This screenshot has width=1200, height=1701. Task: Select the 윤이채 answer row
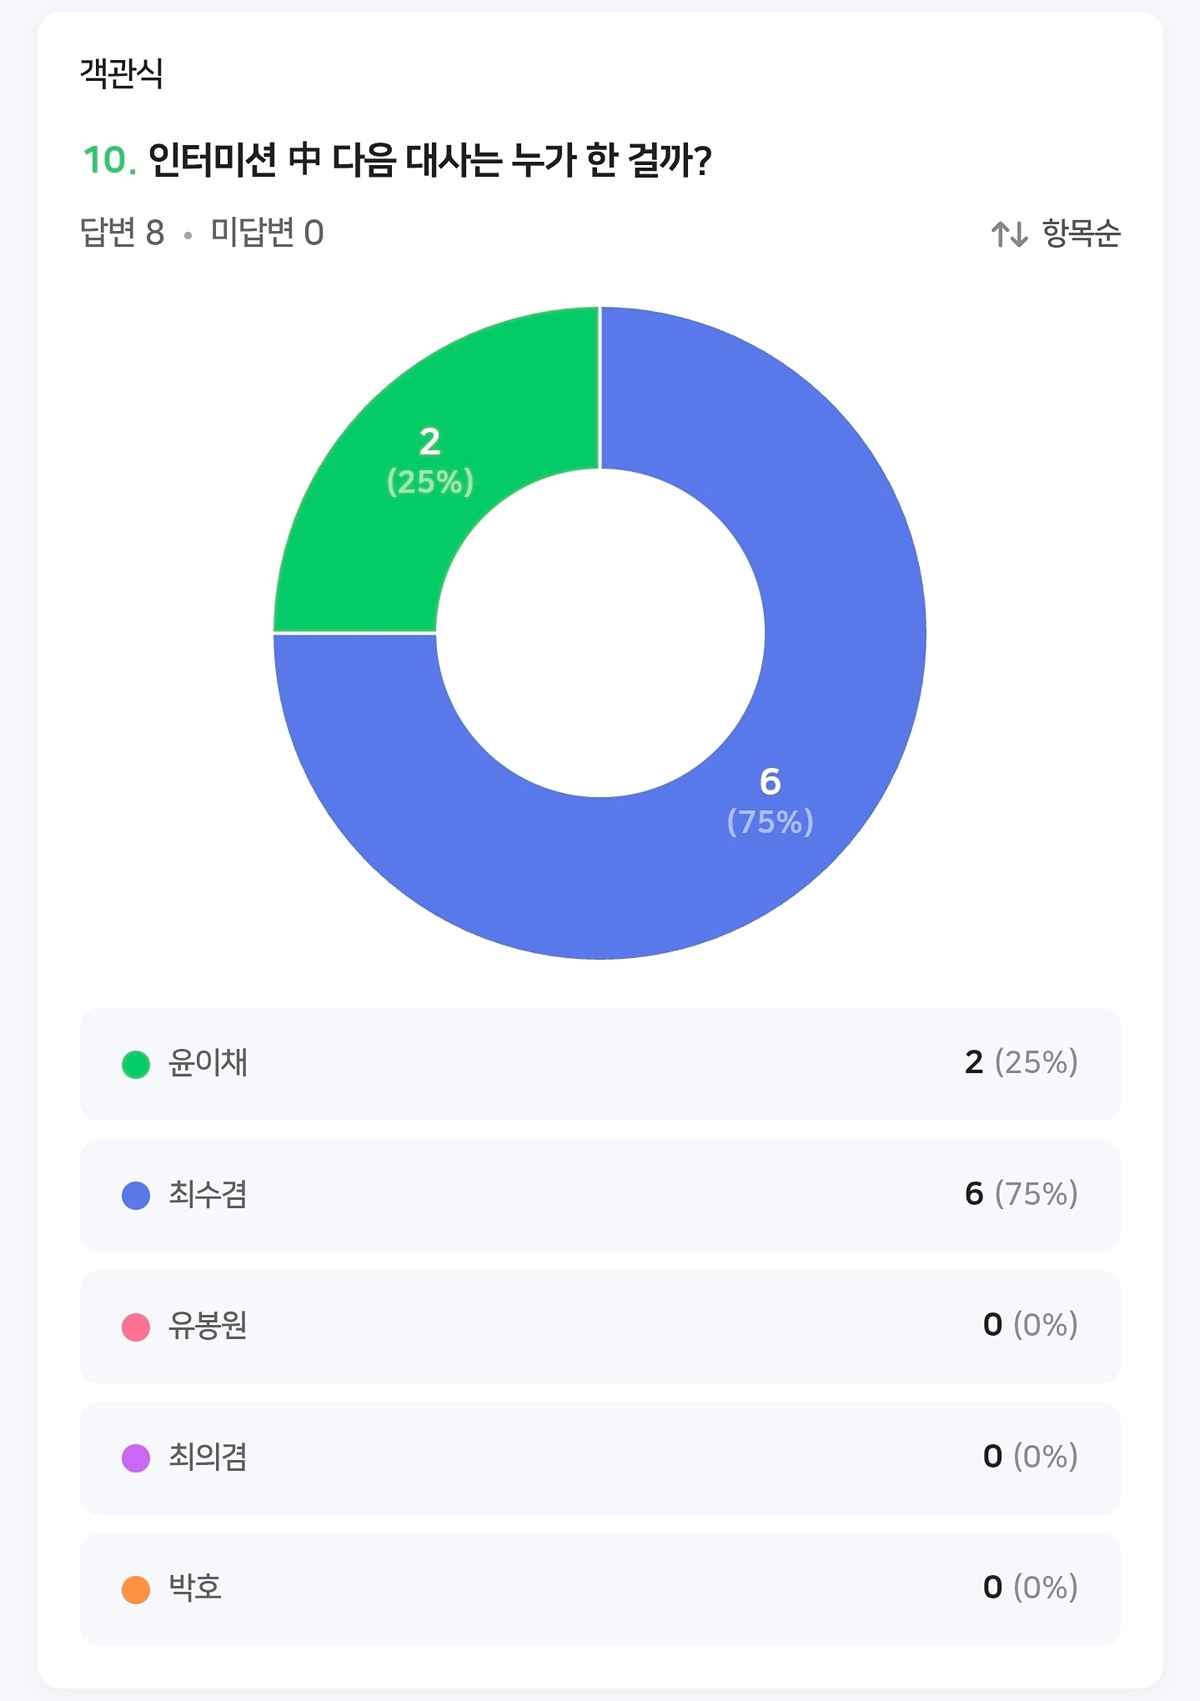pyautogui.click(x=600, y=1064)
